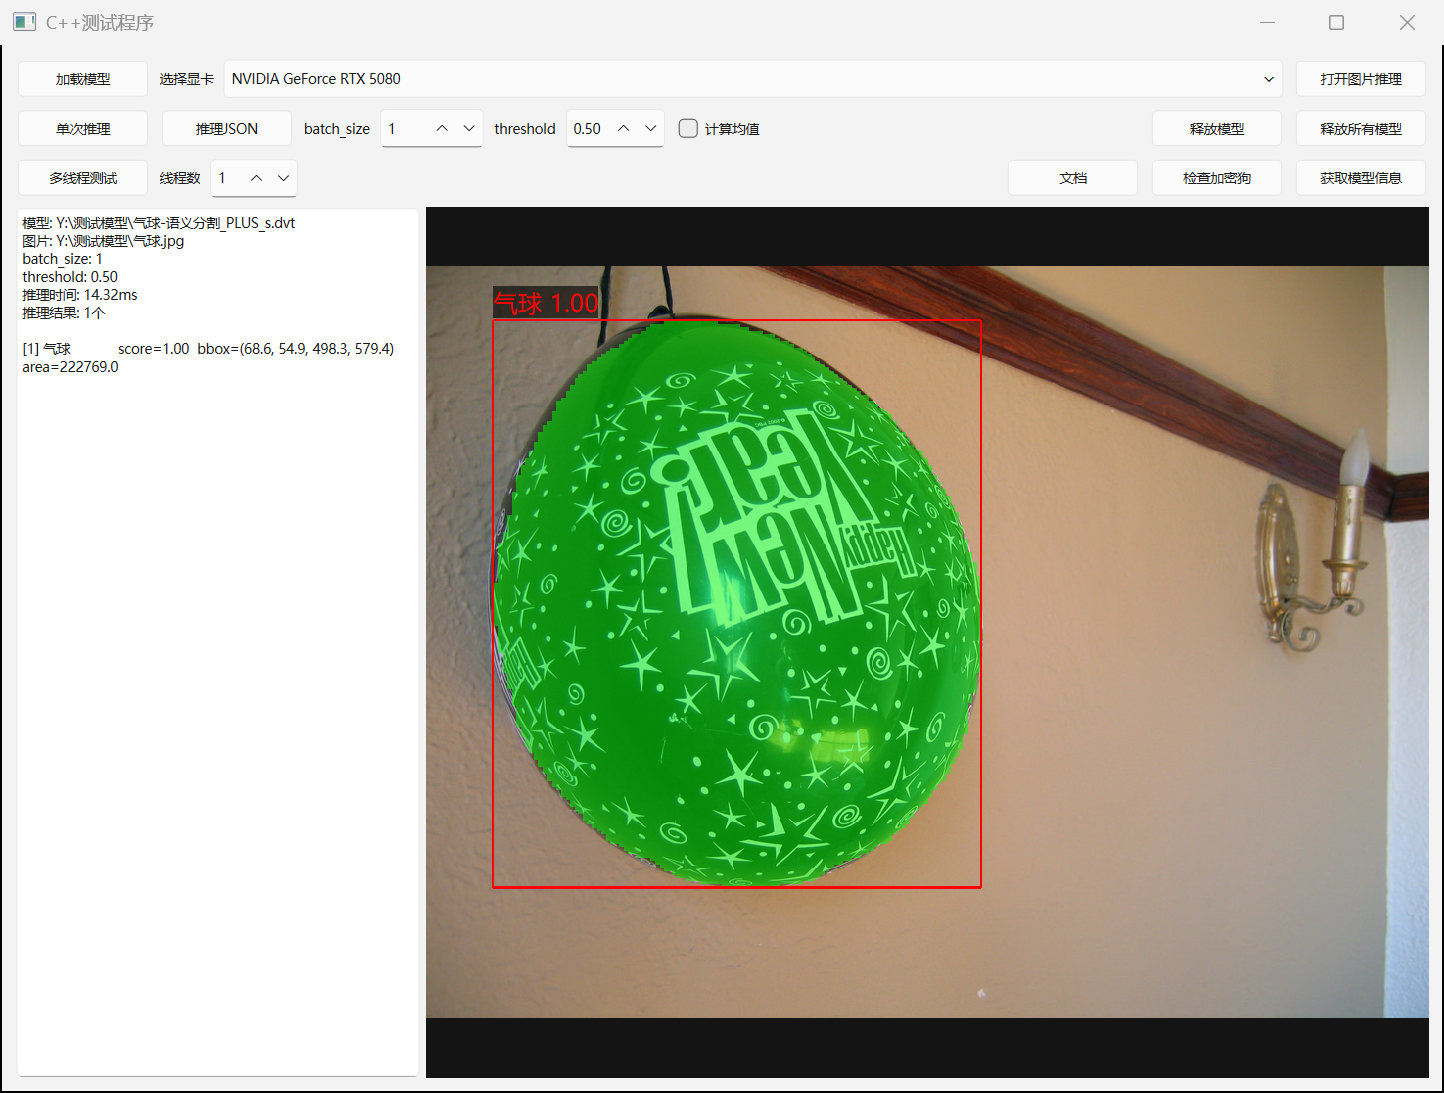Close the C++测试程序 window
Viewport: 1444px width, 1093px height.
pyautogui.click(x=1407, y=22)
